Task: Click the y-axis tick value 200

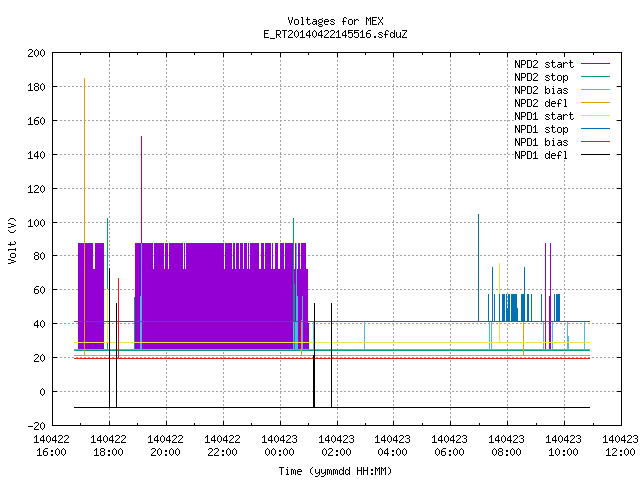Action: [x=36, y=53]
